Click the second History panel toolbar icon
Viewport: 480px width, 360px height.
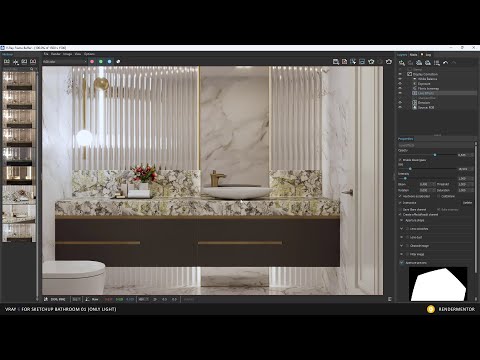[15, 62]
